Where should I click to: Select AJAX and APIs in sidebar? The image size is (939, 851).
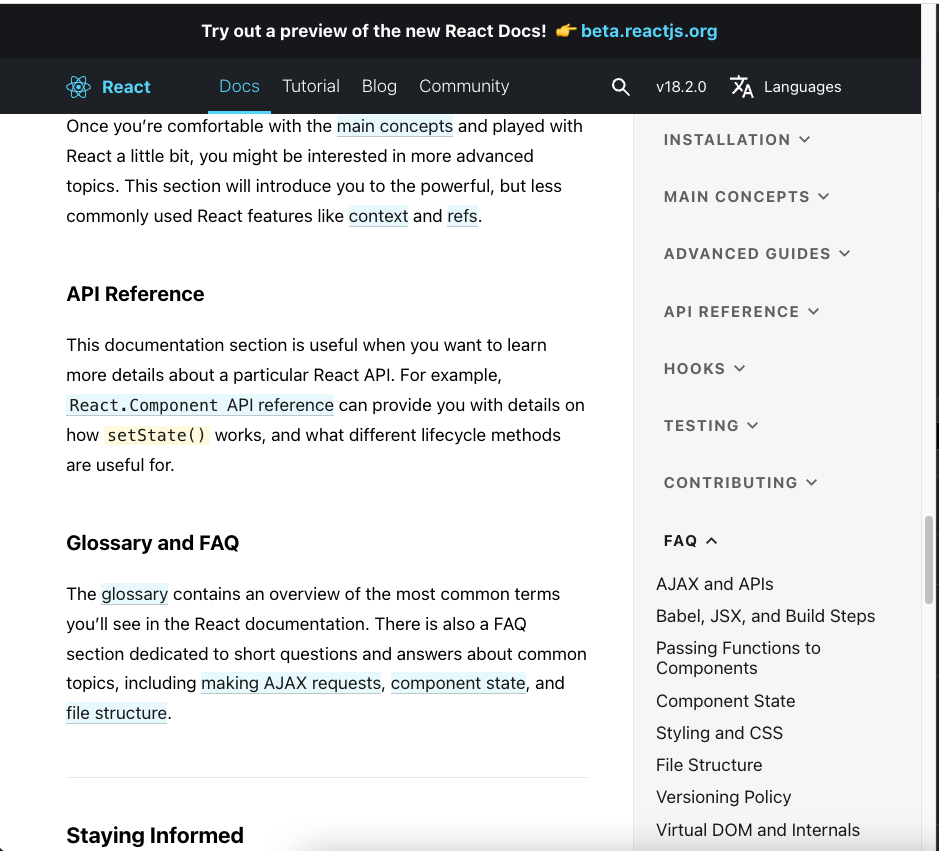click(x=714, y=584)
